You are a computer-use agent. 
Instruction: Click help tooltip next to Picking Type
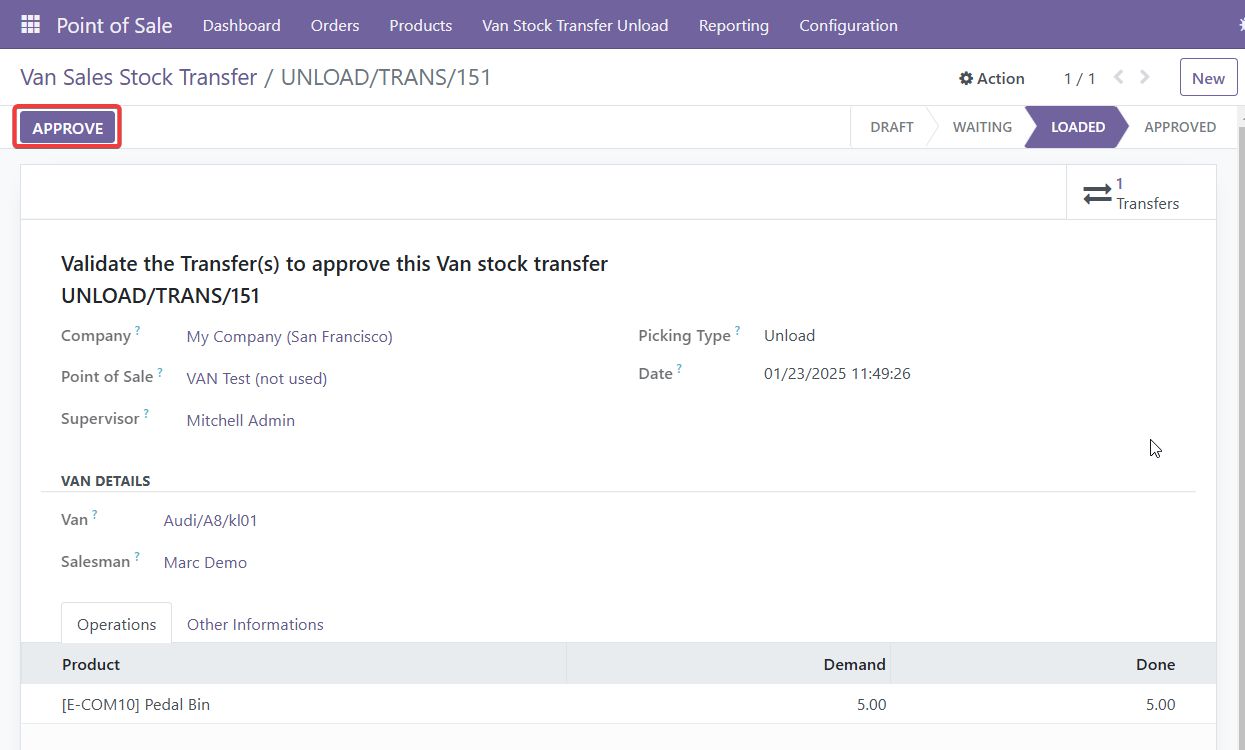pyautogui.click(x=738, y=330)
